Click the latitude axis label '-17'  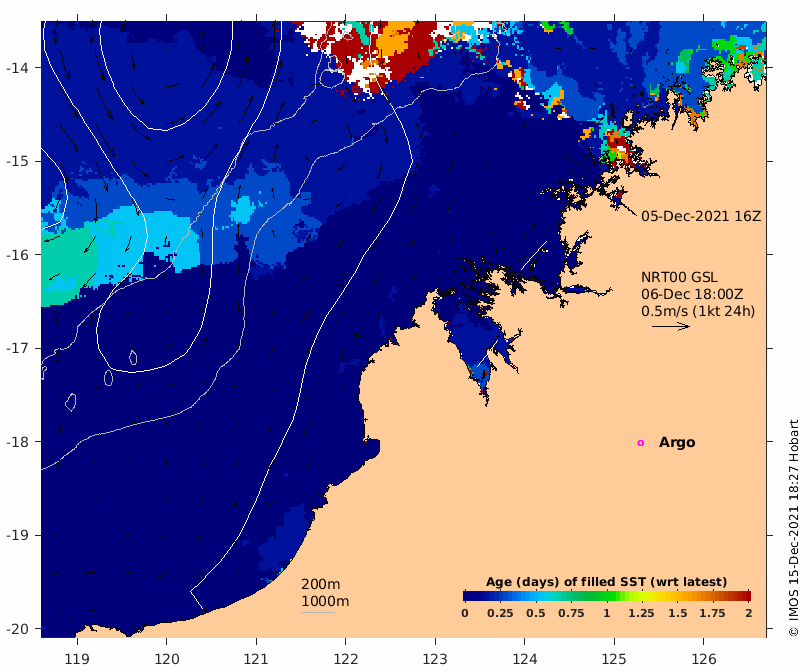17,348
